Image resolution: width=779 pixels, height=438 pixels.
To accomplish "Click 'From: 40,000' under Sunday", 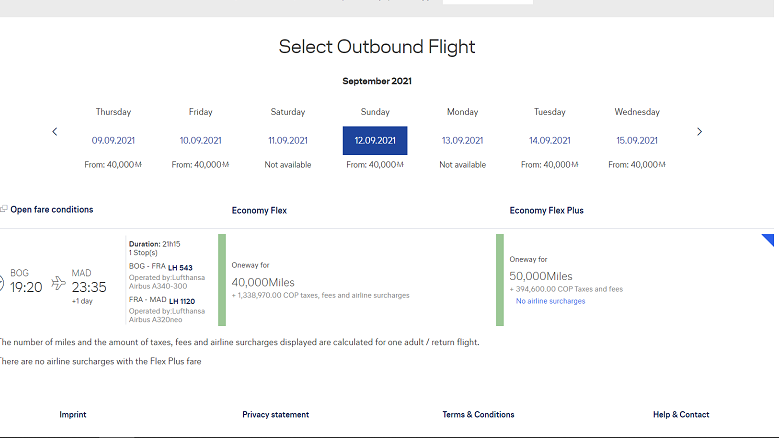I will 375,164.
